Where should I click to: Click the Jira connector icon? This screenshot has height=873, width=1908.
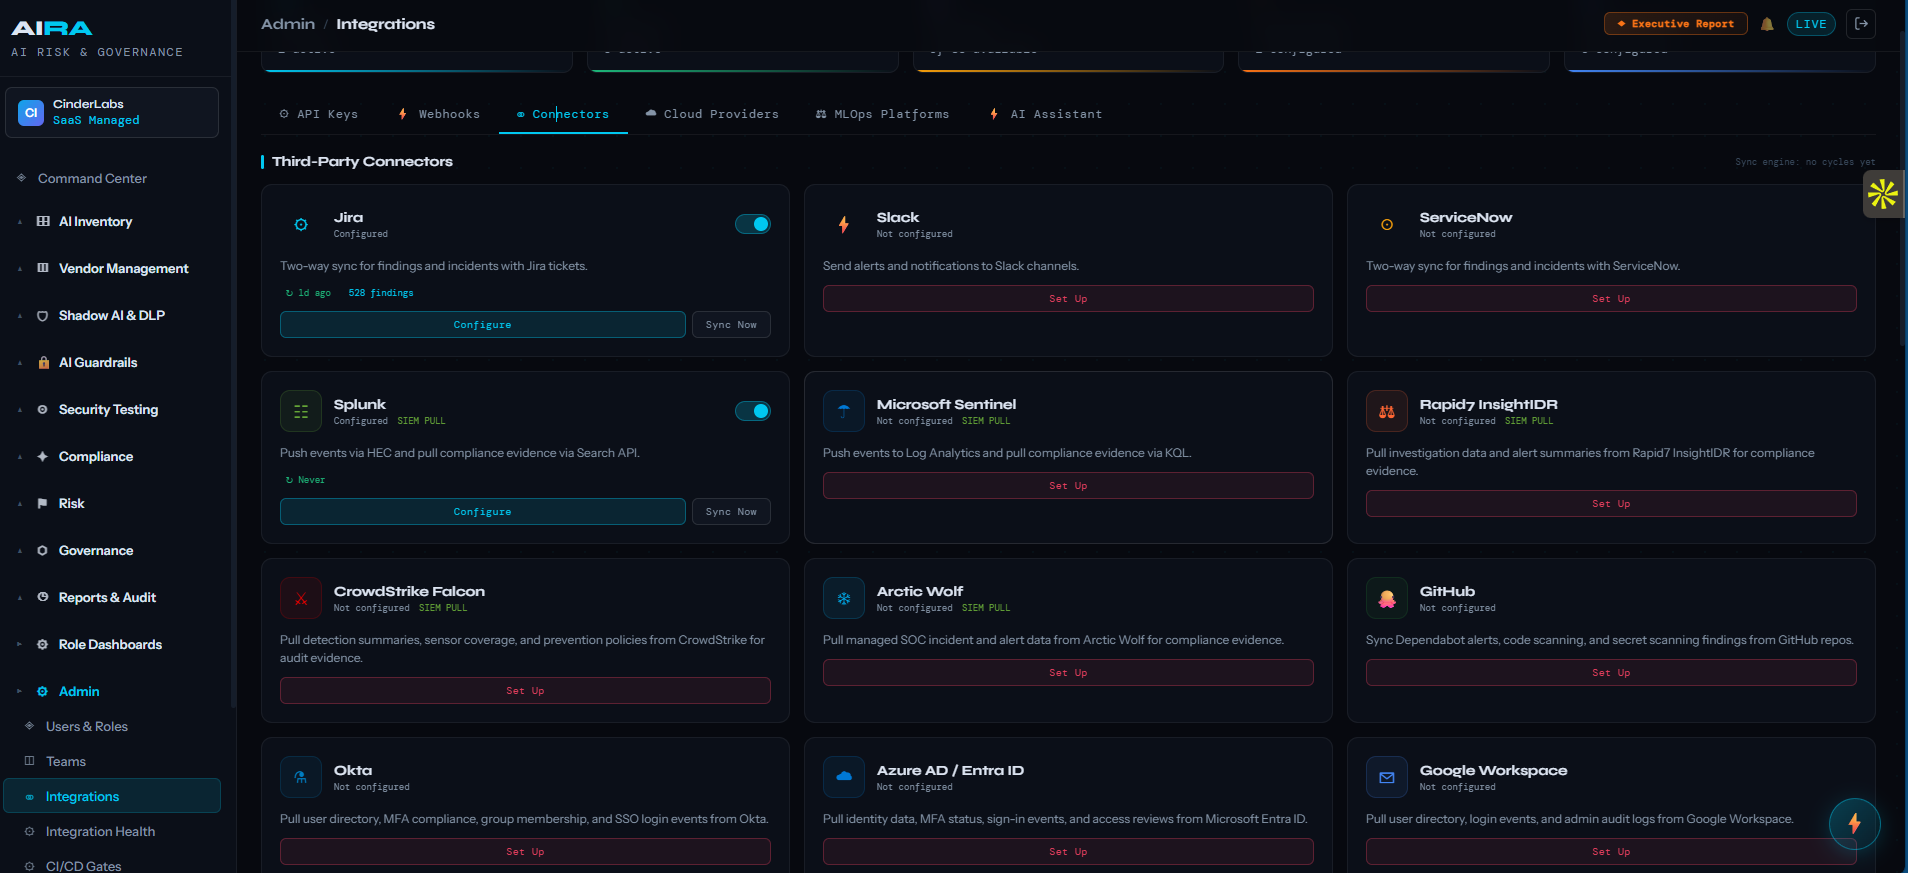[301, 225]
